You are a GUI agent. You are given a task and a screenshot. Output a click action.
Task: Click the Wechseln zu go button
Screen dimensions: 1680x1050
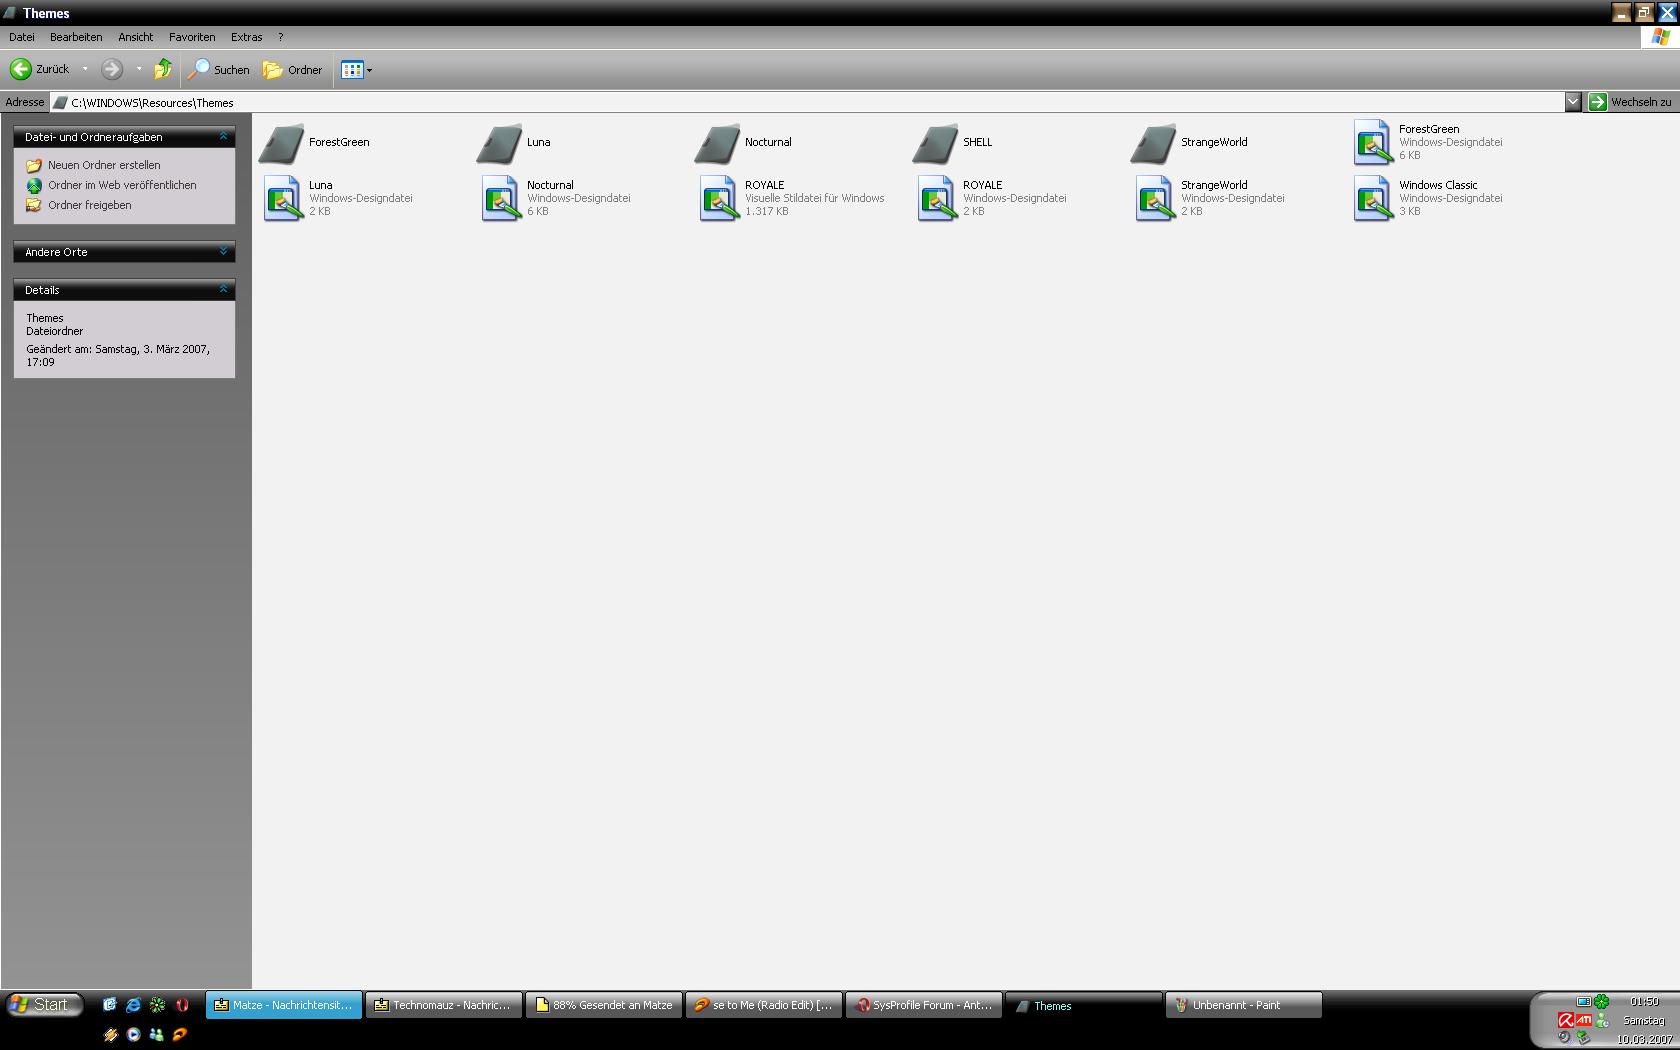[x=1630, y=102]
